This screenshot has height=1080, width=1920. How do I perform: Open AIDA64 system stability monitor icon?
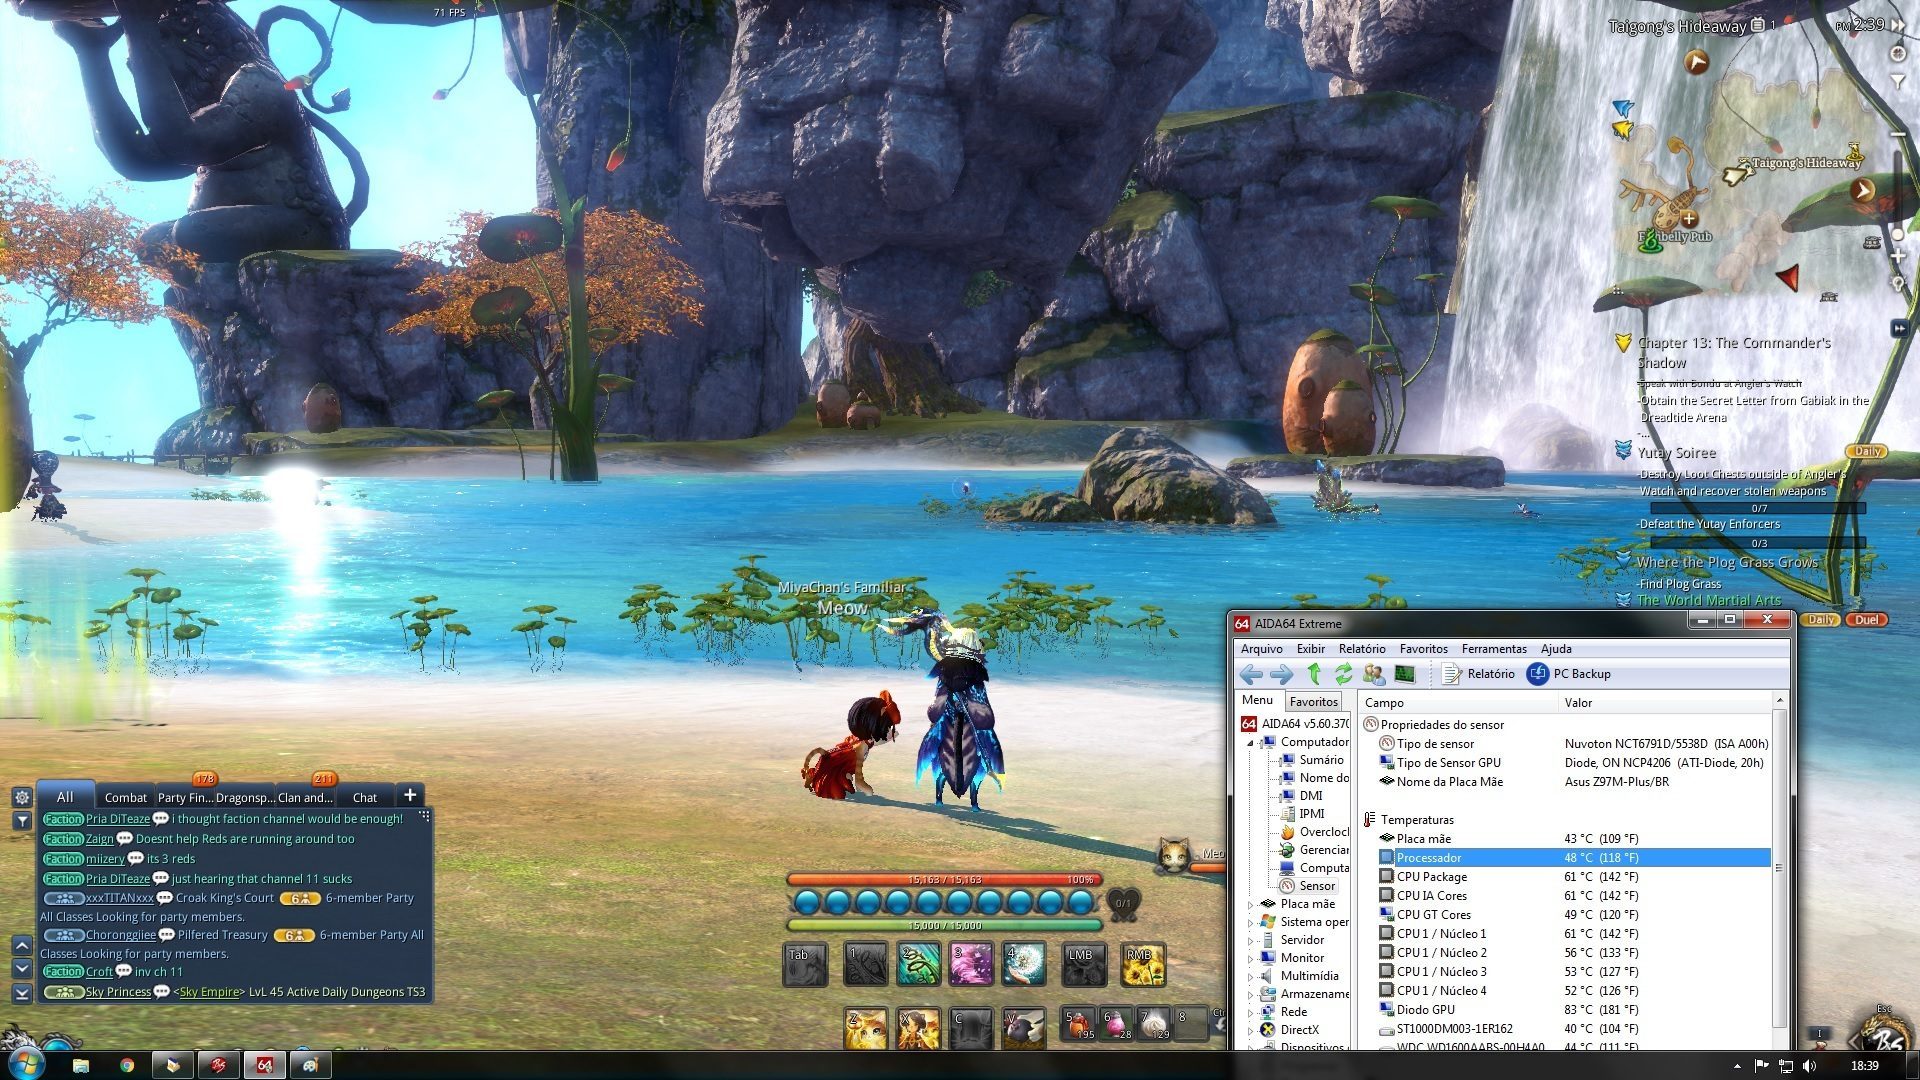(1405, 674)
